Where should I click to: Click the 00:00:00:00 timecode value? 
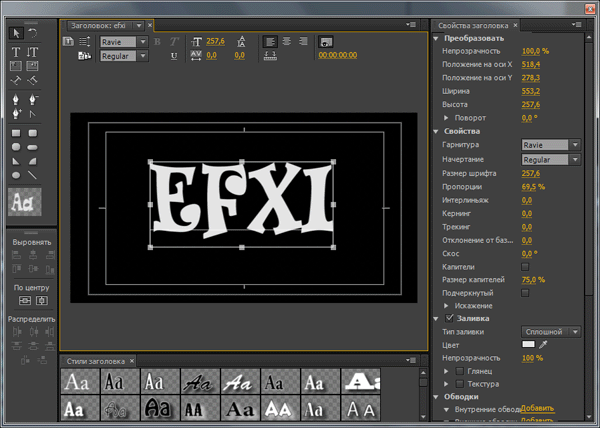(x=338, y=55)
